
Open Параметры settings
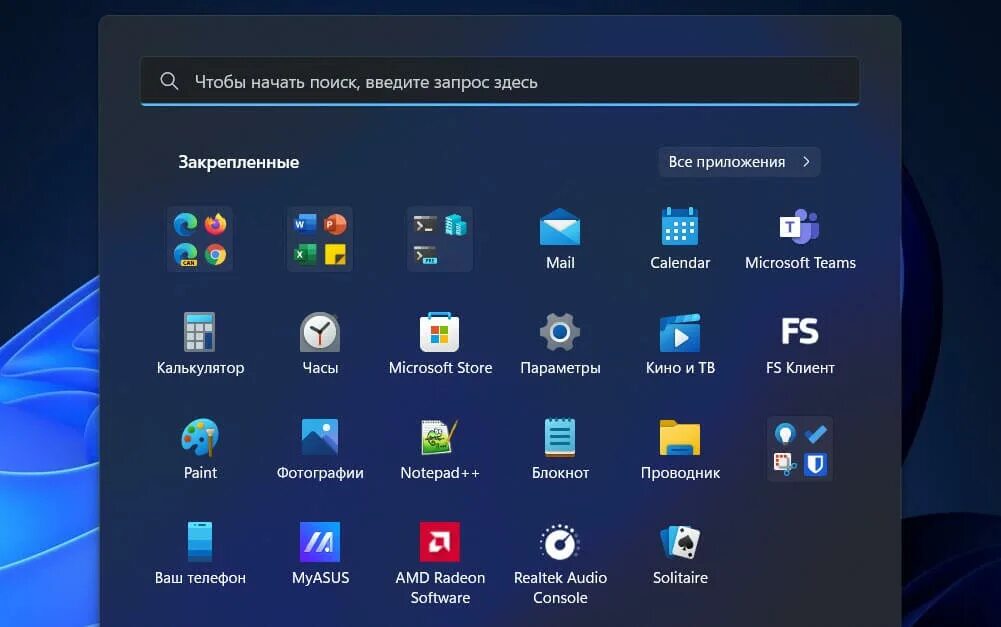tap(560, 344)
